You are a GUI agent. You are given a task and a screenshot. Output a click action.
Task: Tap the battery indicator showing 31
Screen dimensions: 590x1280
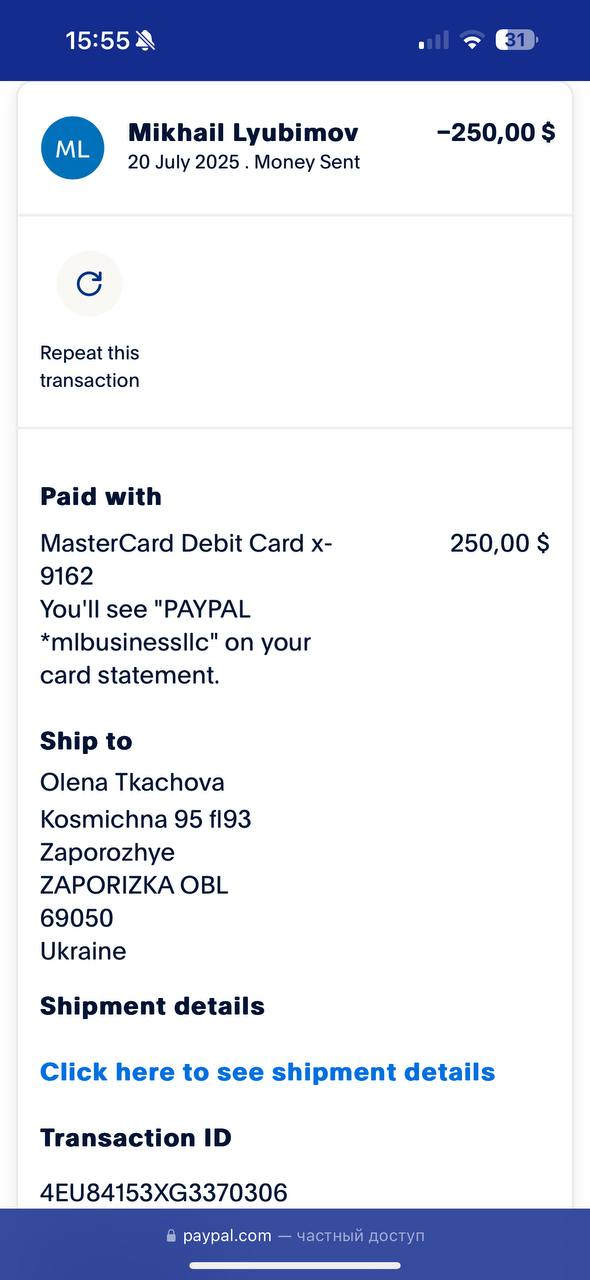tap(518, 40)
